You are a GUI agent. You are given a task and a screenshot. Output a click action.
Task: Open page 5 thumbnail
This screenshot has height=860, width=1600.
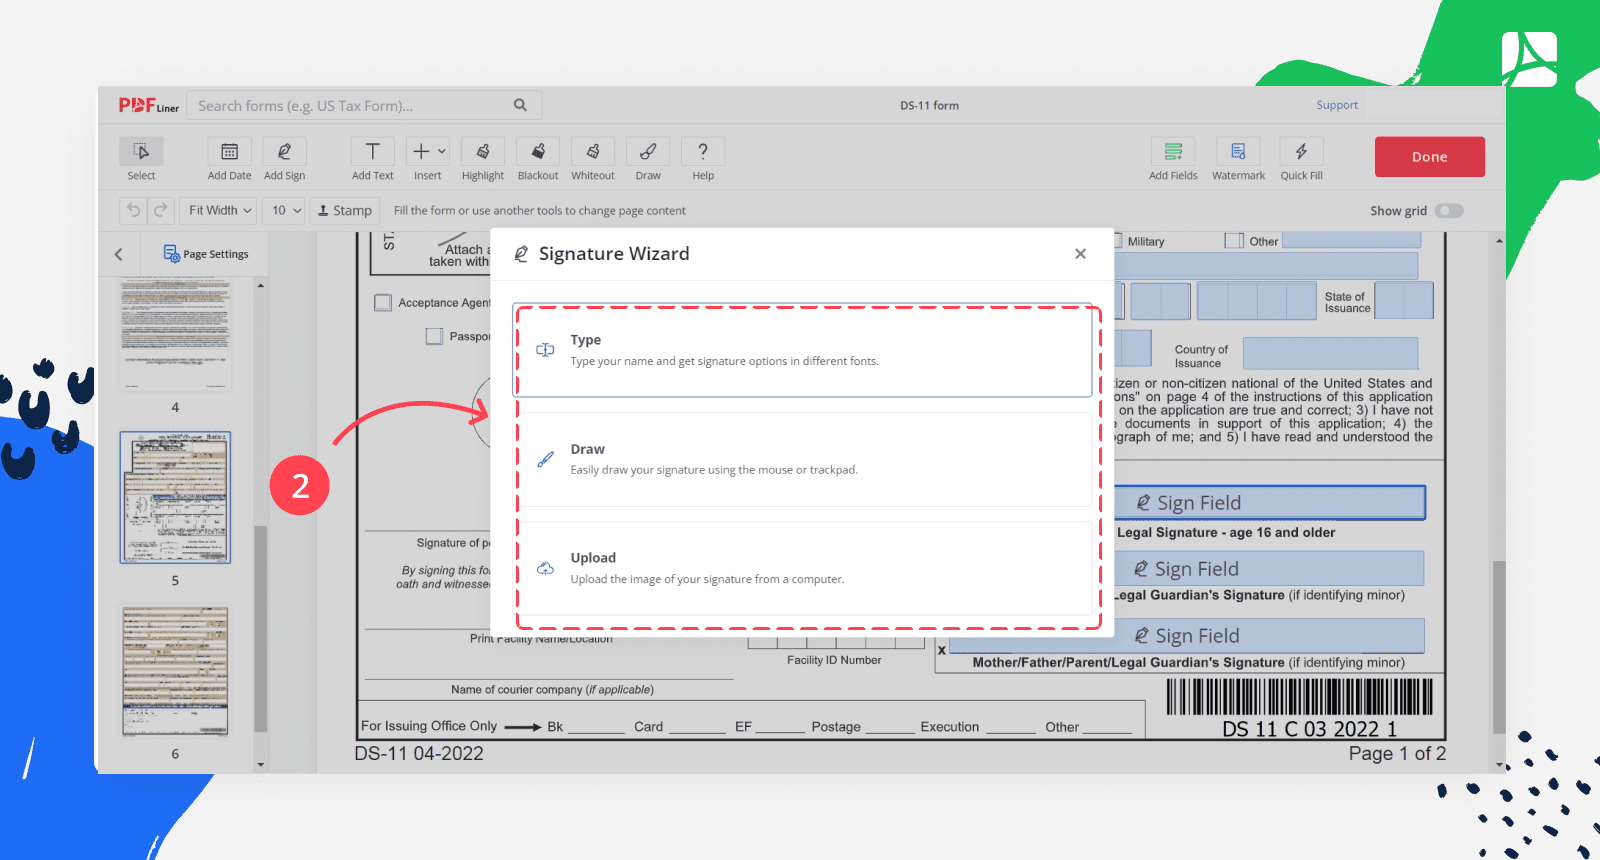175,497
